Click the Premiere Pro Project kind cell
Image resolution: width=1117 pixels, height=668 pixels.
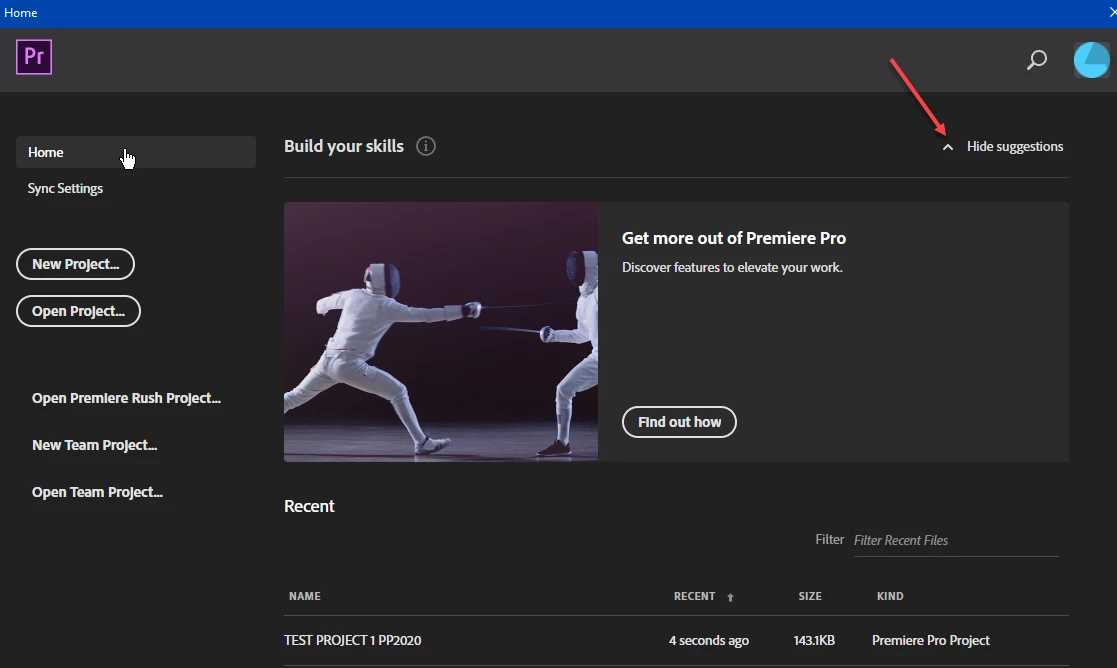point(931,640)
